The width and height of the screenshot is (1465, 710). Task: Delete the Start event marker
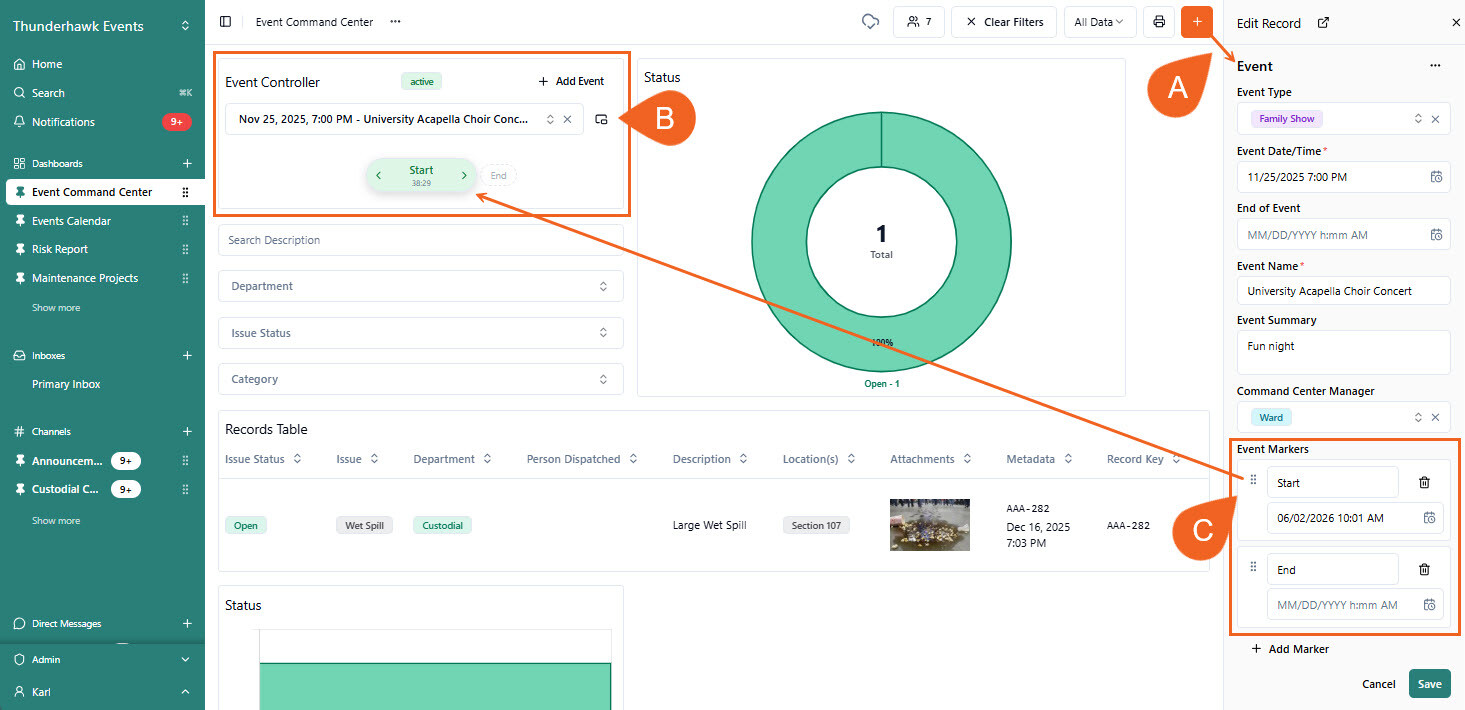pos(1424,482)
